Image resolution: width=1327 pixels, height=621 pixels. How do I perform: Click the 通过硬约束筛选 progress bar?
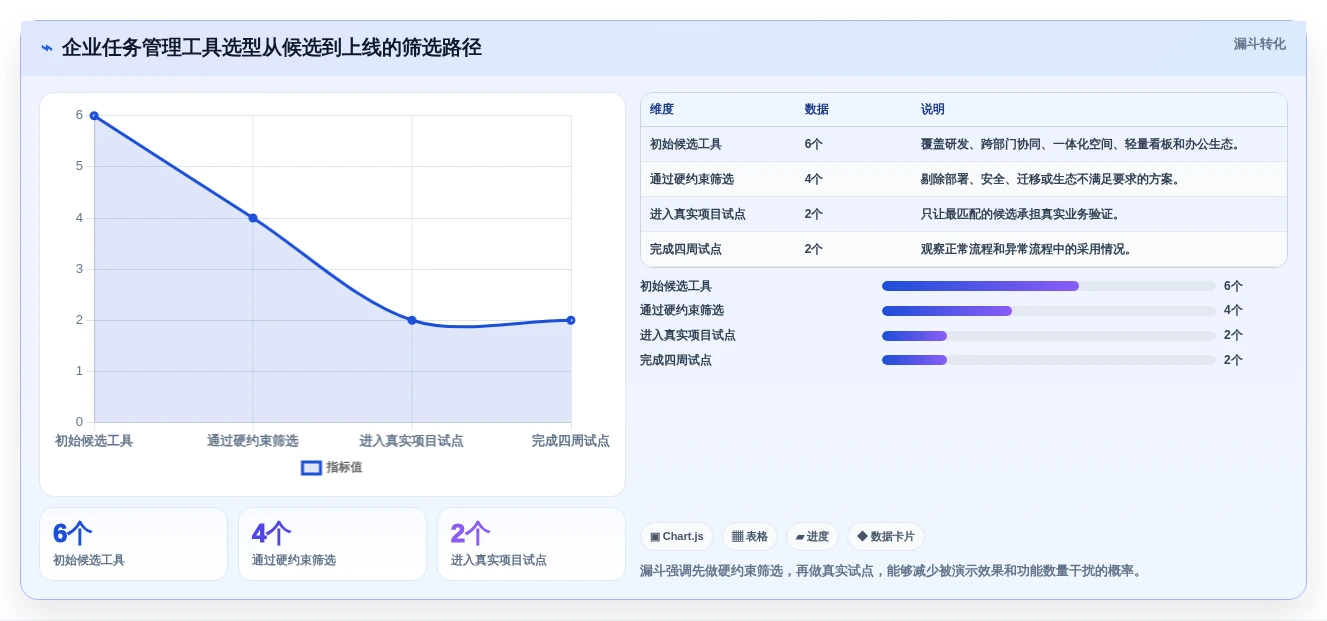pos(1049,311)
